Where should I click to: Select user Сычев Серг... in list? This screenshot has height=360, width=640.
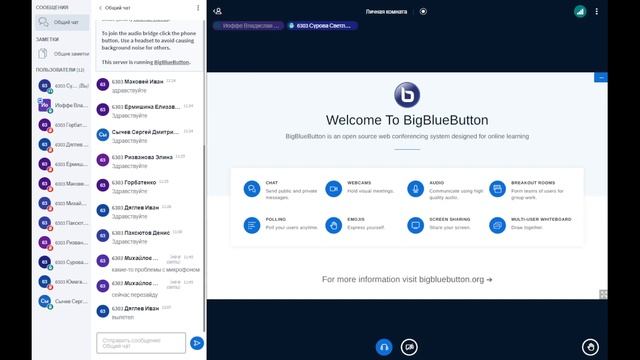63,301
